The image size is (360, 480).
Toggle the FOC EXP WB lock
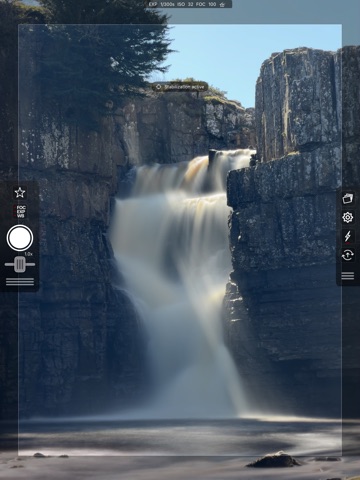[20, 211]
